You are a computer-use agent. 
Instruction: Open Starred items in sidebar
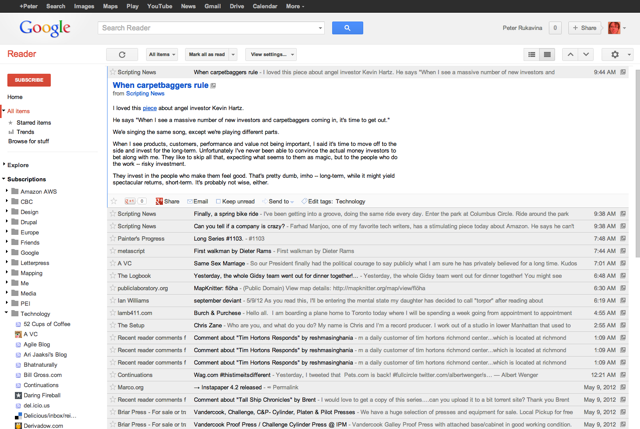pyautogui.click(x=33, y=122)
